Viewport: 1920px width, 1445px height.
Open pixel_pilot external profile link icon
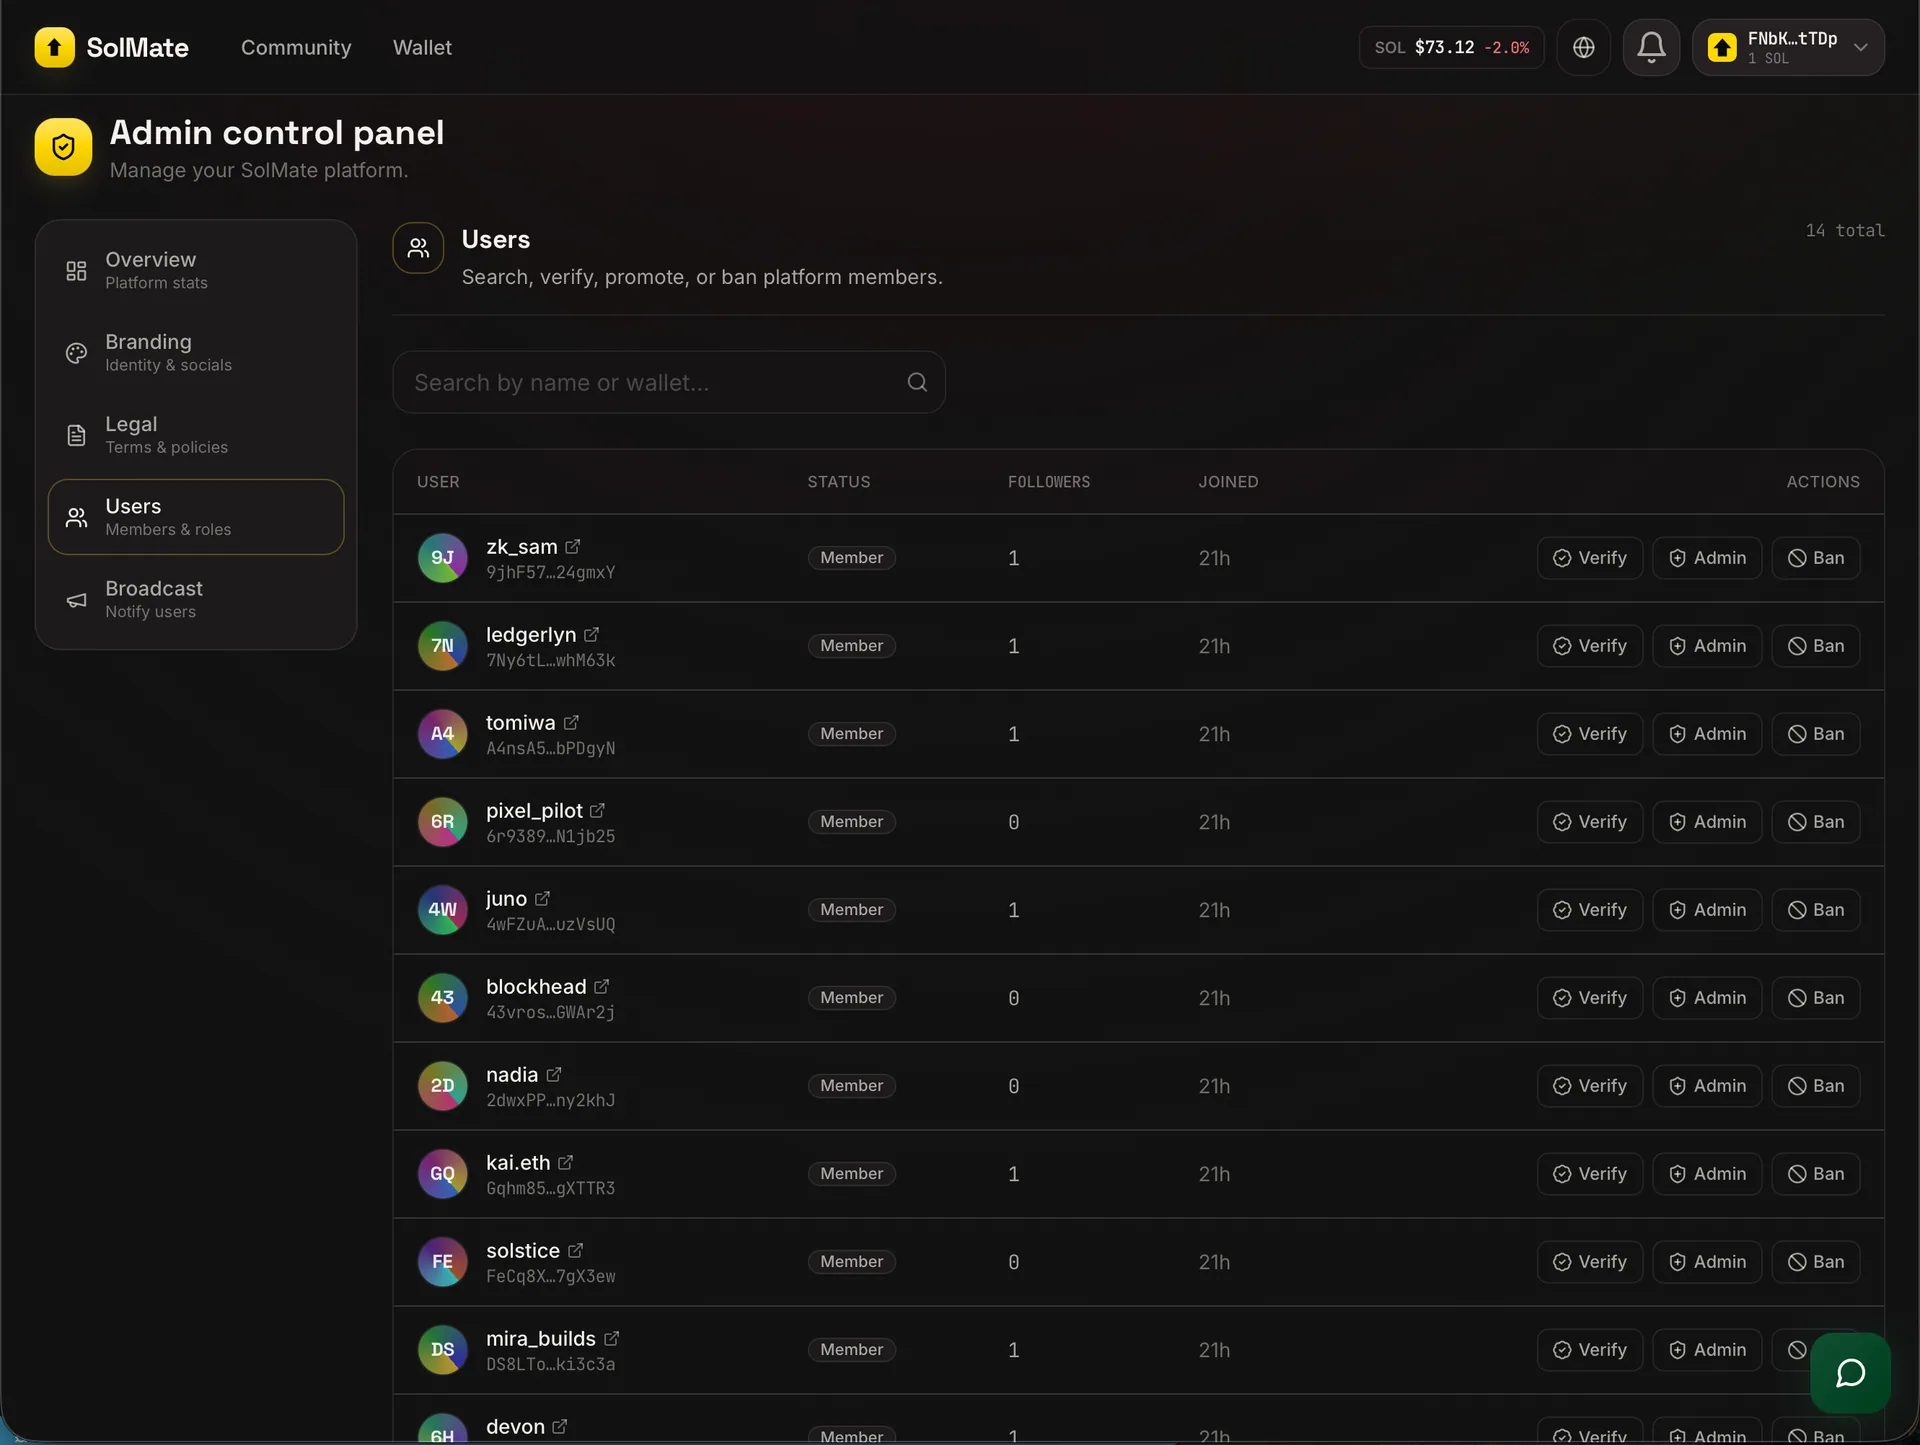[597, 811]
